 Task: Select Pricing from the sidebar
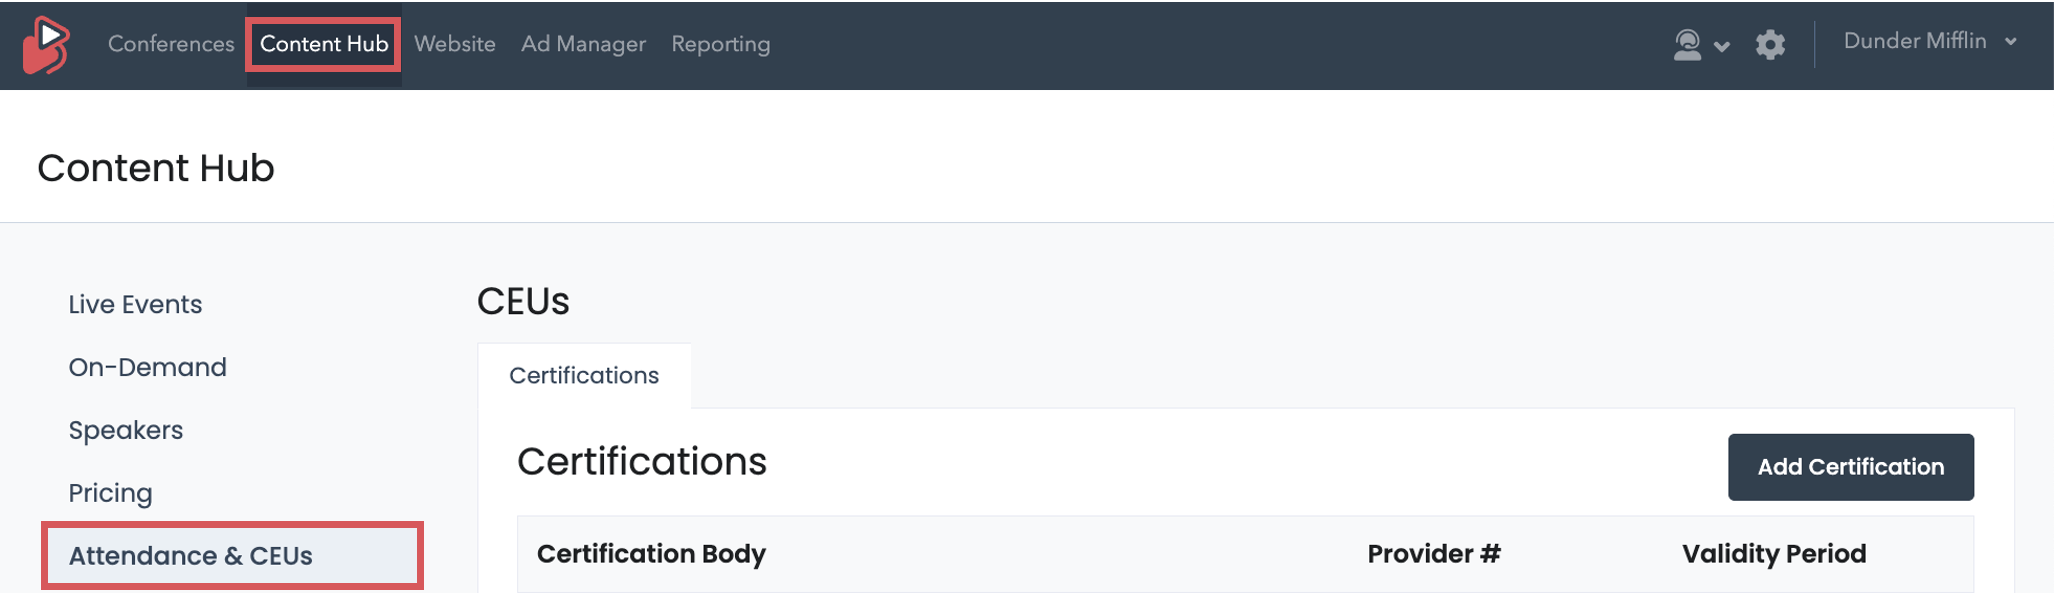tap(110, 493)
